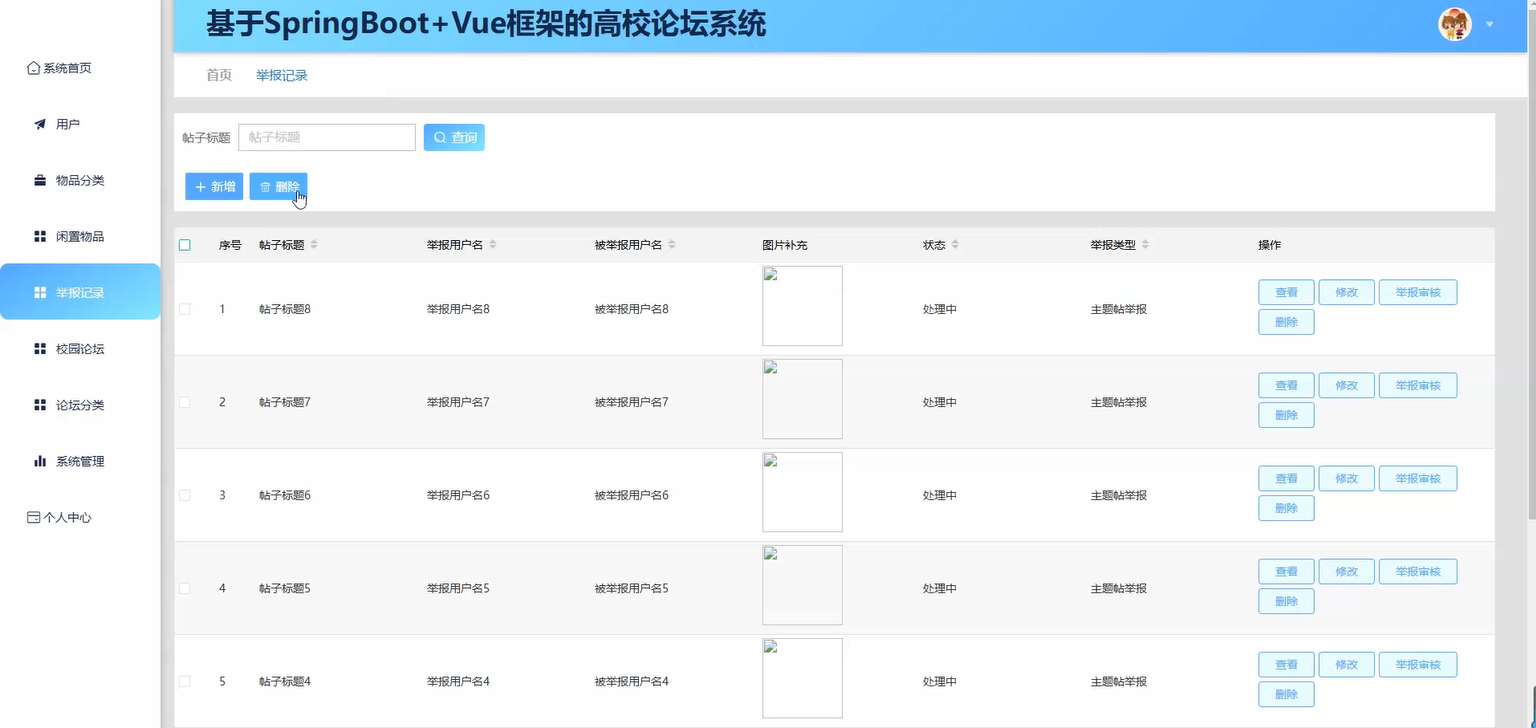This screenshot has width=1536, height=728.
Task: Click the 删除 batch delete button
Action: pyautogui.click(x=278, y=186)
